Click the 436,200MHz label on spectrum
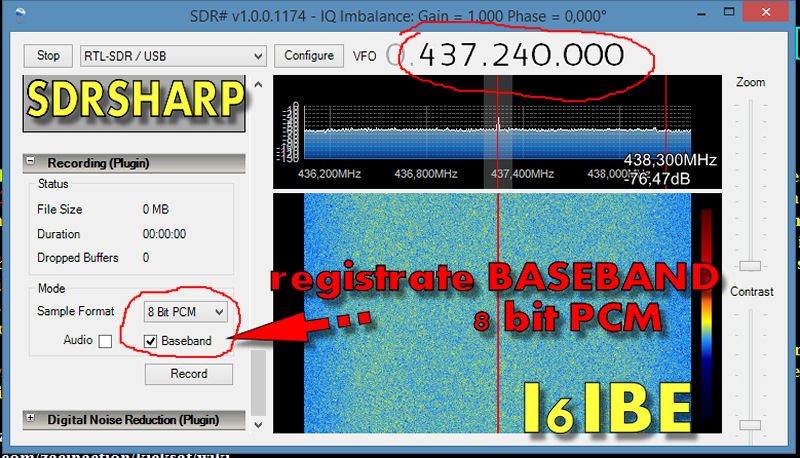Viewport: 800px width, 458px height. click(329, 174)
